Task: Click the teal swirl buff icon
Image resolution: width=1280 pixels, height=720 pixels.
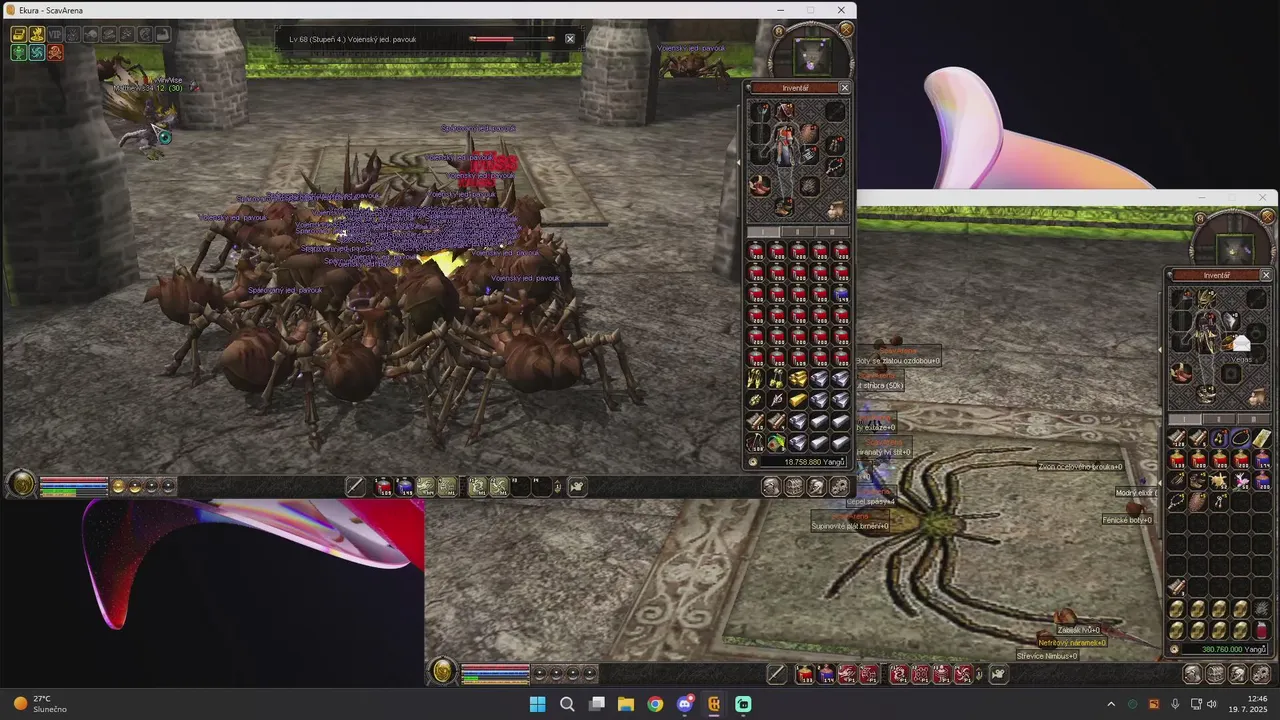Action: pyautogui.click(x=37, y=52)
